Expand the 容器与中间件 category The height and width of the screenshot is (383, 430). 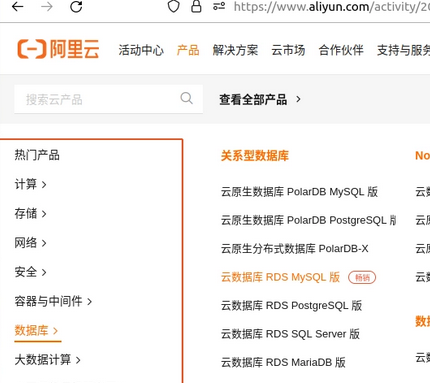pos(53,301)
